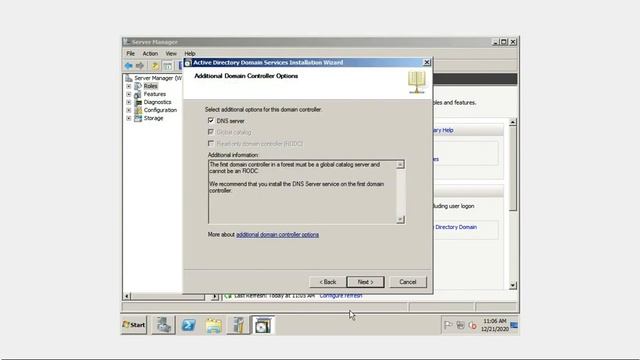Click the greyed Global catalog checkbox
Viewport: 640px width, 360px height.
(x=211, y=132)
